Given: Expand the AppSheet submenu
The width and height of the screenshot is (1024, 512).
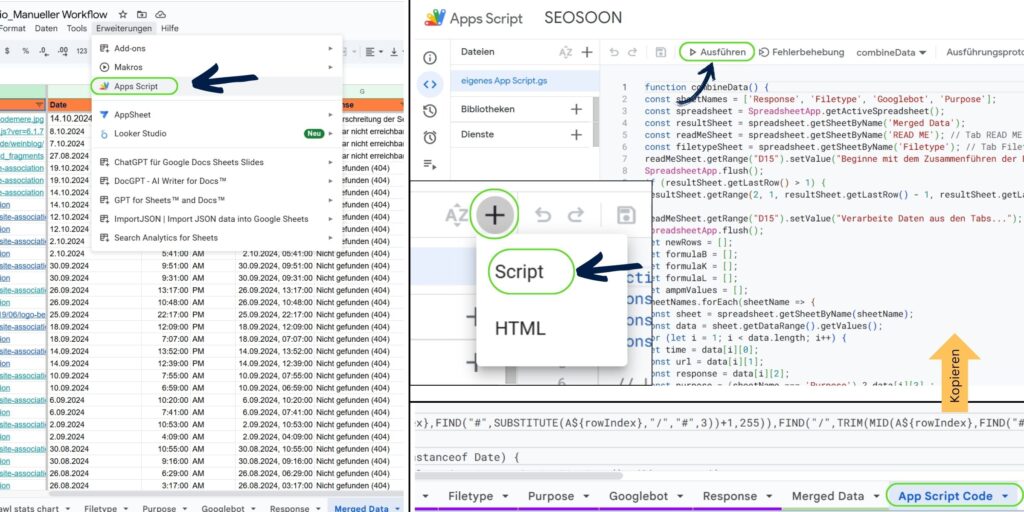Looking at the screenshot, I should [x=217, y=115].
